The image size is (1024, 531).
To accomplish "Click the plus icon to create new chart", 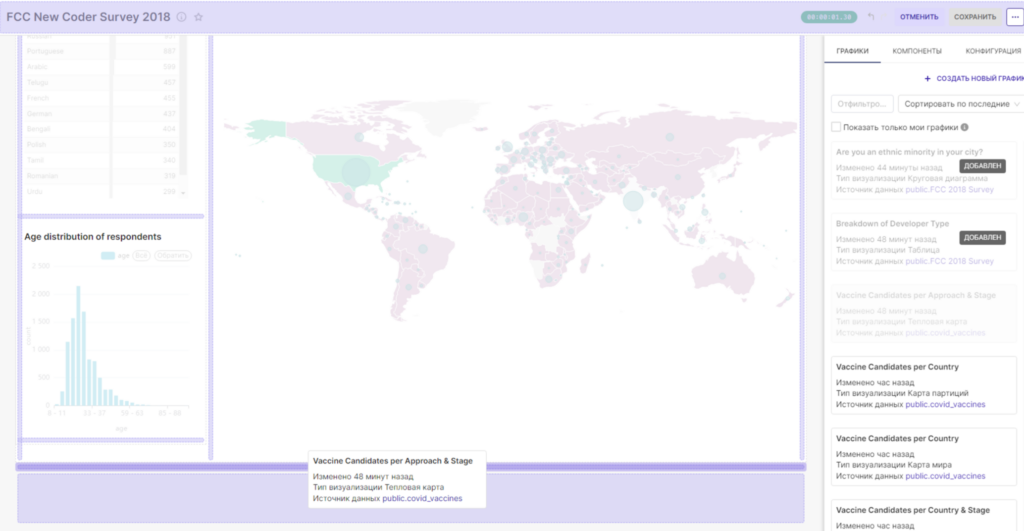I will click(x=927, y=78).
